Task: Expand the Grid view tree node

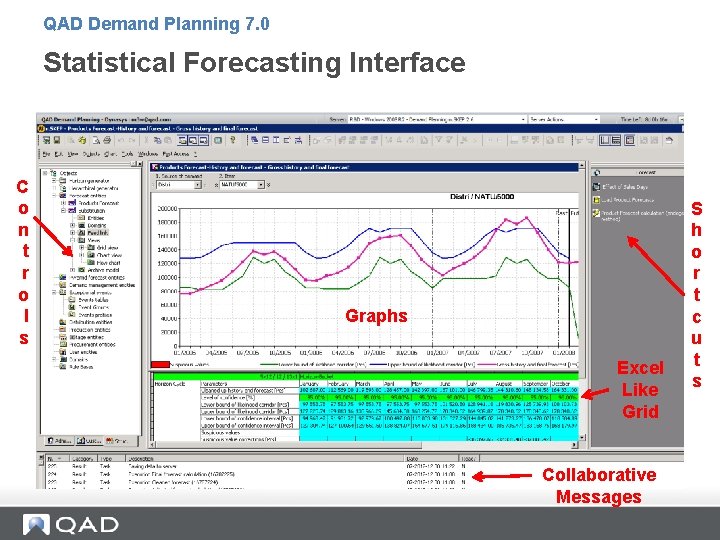Action: pyautogui.click(x=82, y=248)
